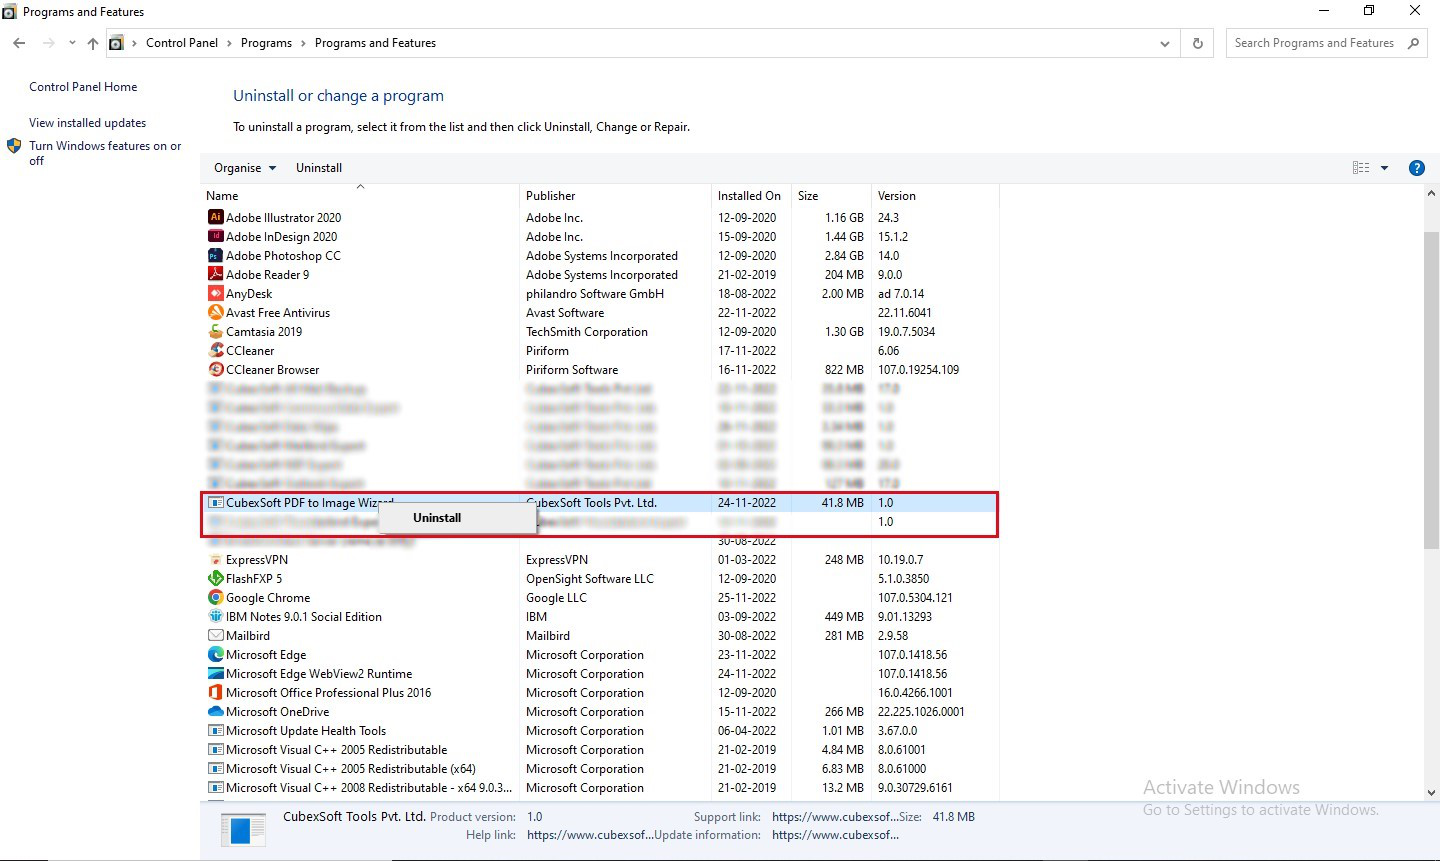
Task: Open the recent locations dropdown arrow
Action: pos(72,43)
